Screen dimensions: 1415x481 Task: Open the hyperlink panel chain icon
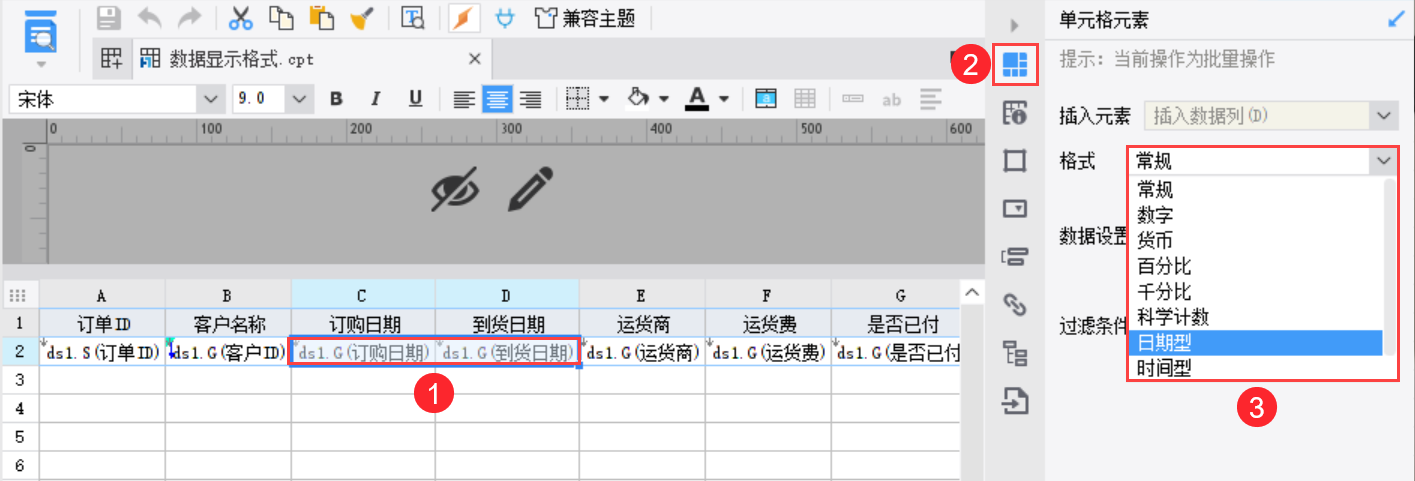click(1015, 303)
